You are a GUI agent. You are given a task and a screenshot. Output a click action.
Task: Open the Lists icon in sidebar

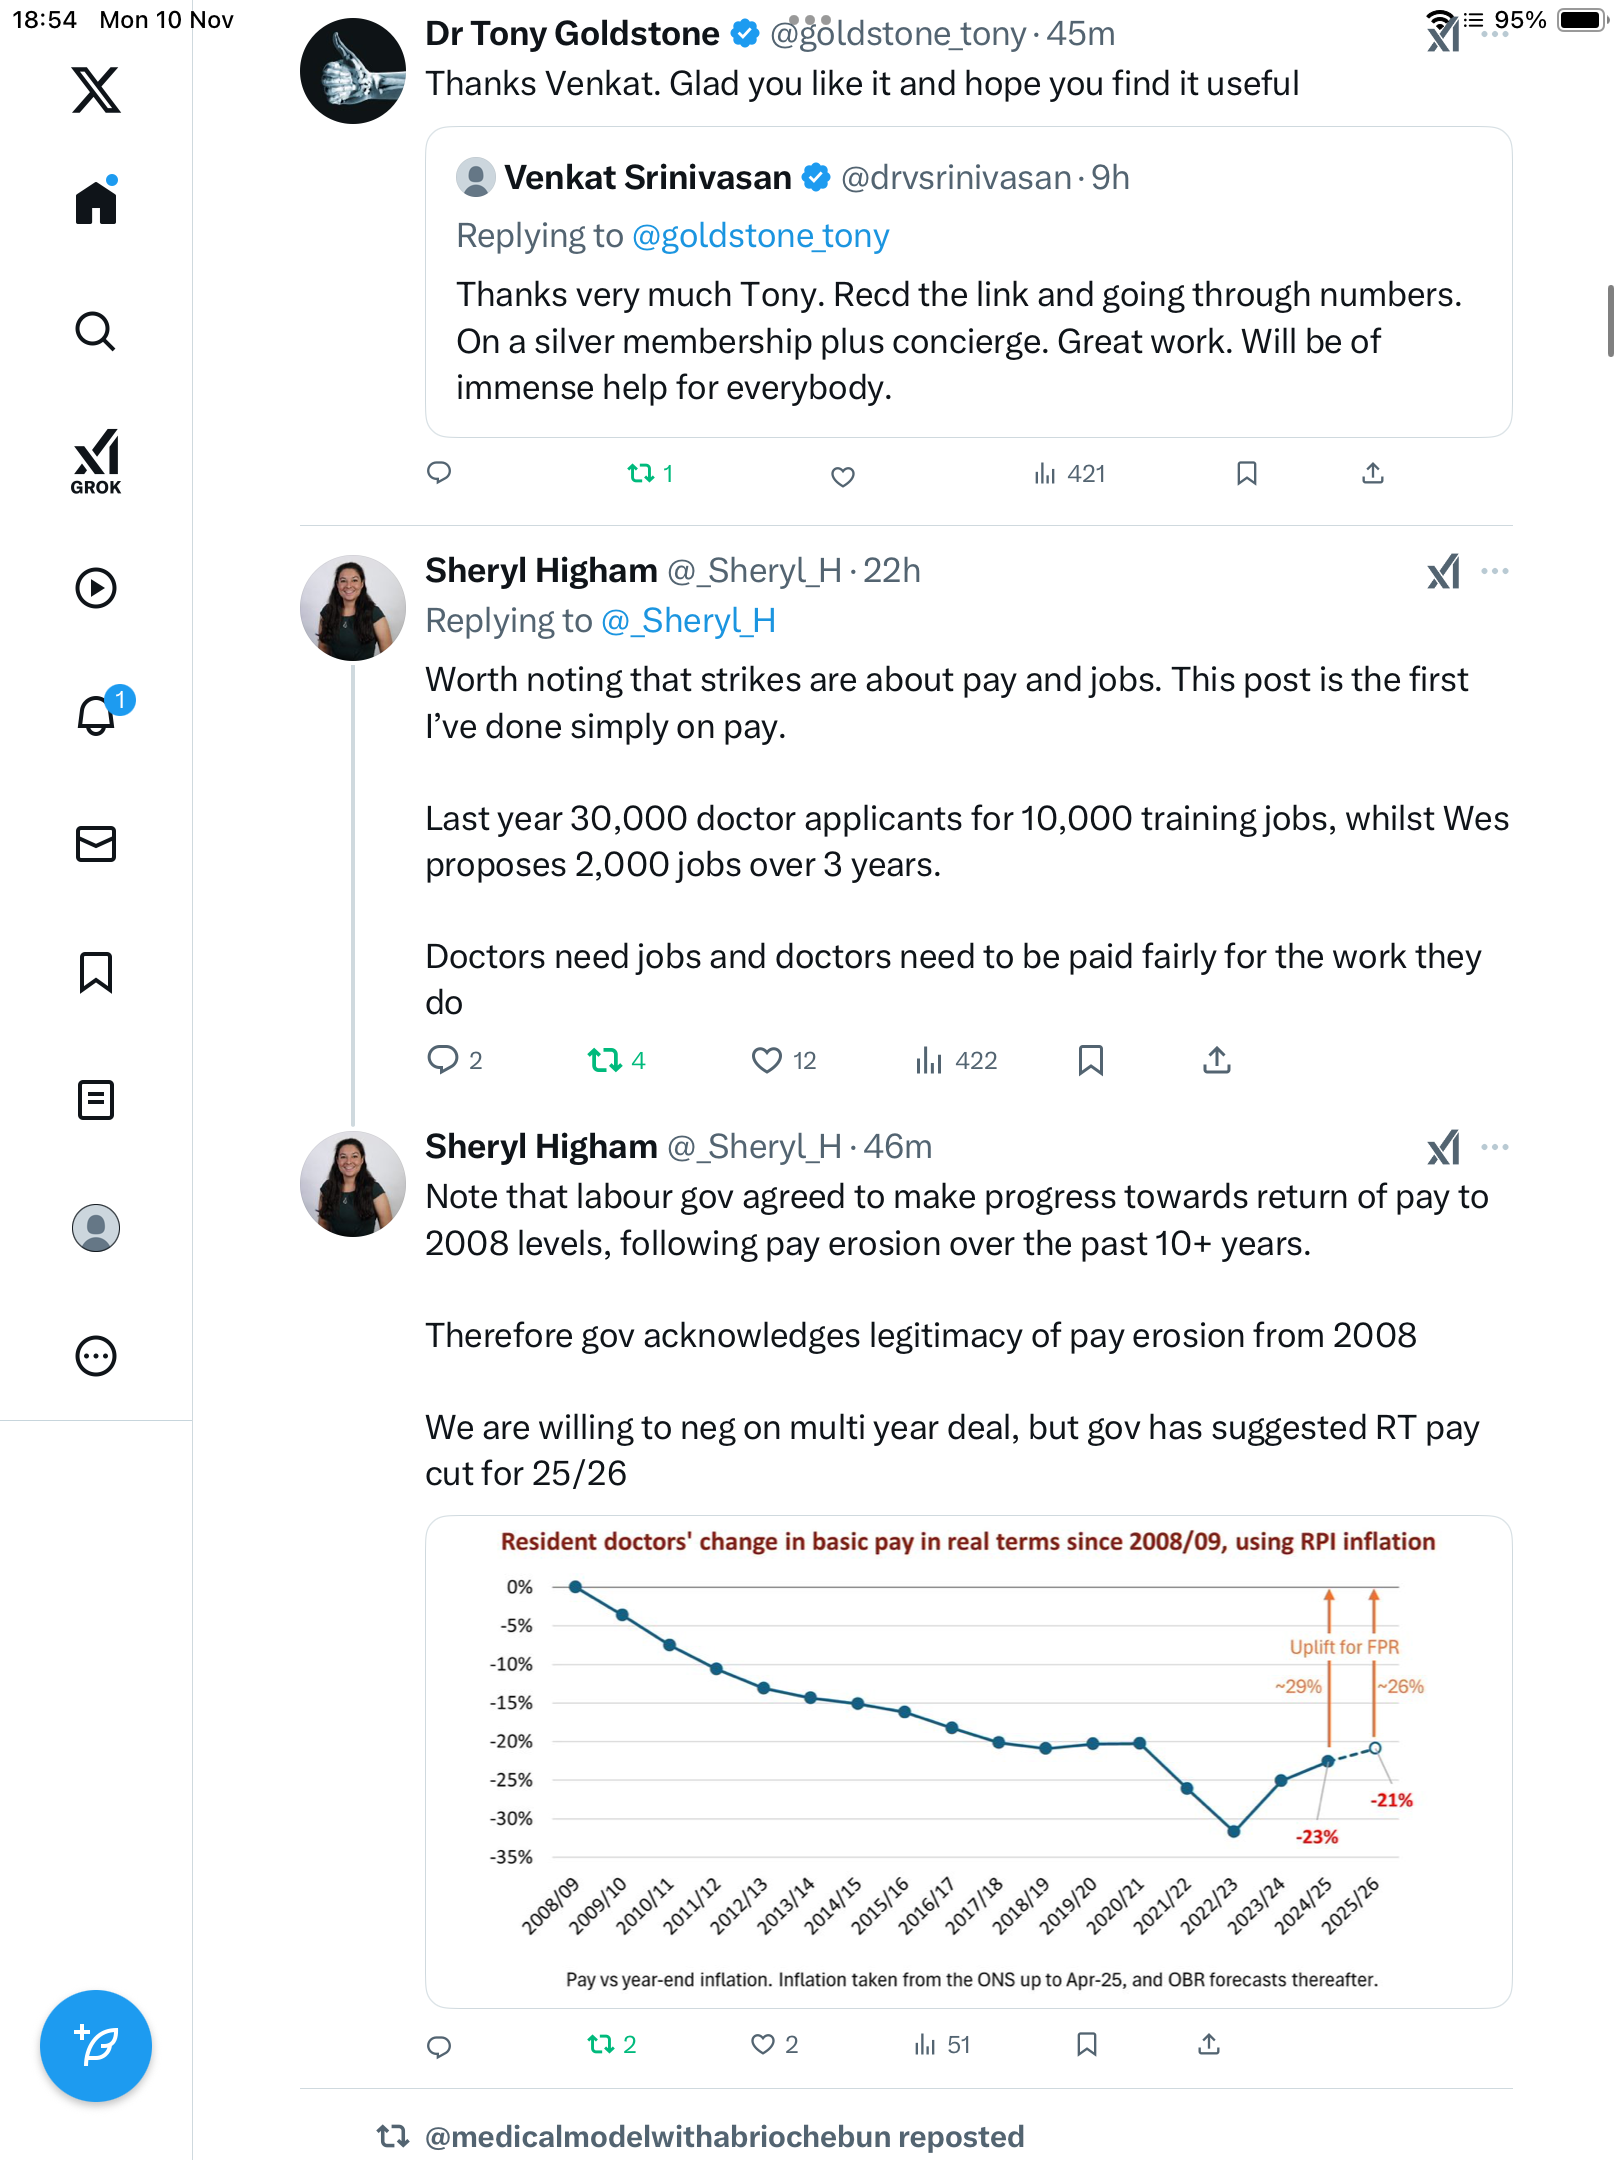(x=96, y=1100)
